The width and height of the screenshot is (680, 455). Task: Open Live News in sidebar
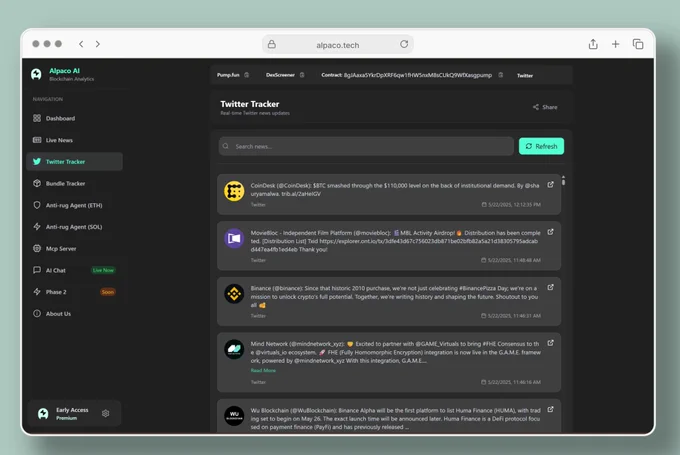pos(74,140)
